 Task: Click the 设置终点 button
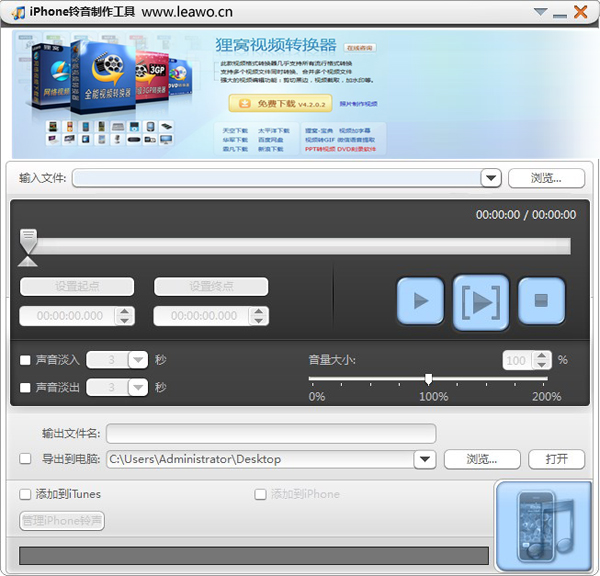click(x=211, y=286)
